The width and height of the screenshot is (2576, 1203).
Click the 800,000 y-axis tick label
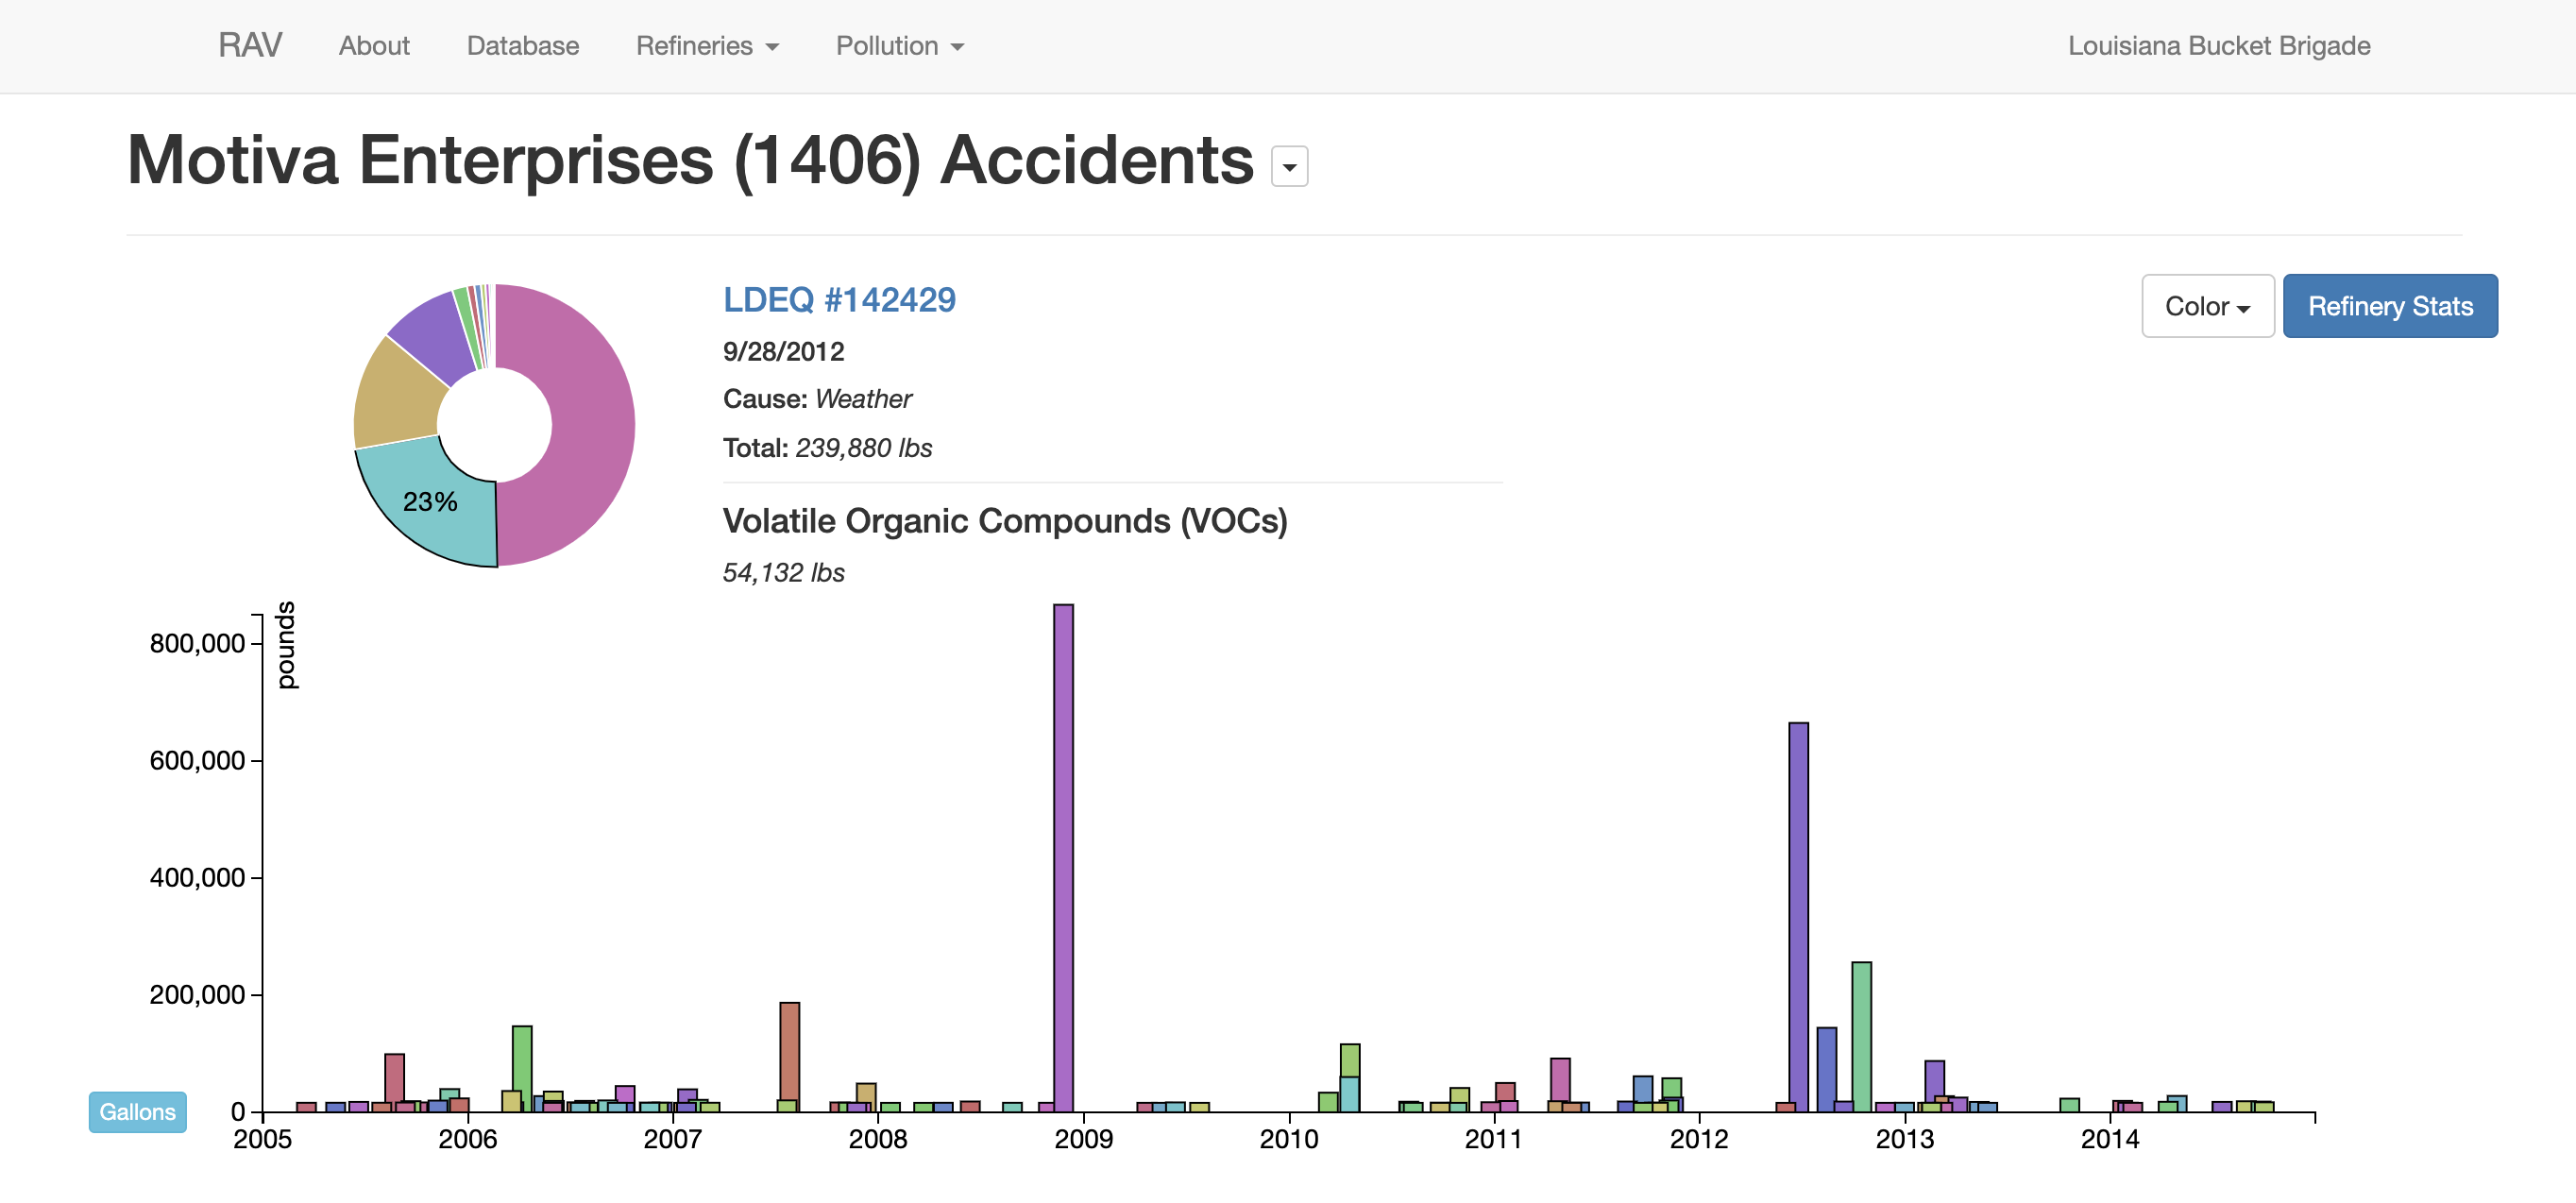(x=197, y=644)
